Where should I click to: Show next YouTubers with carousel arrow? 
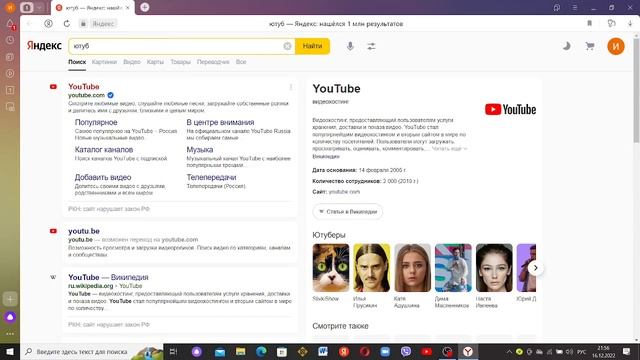tap(535, 268)
